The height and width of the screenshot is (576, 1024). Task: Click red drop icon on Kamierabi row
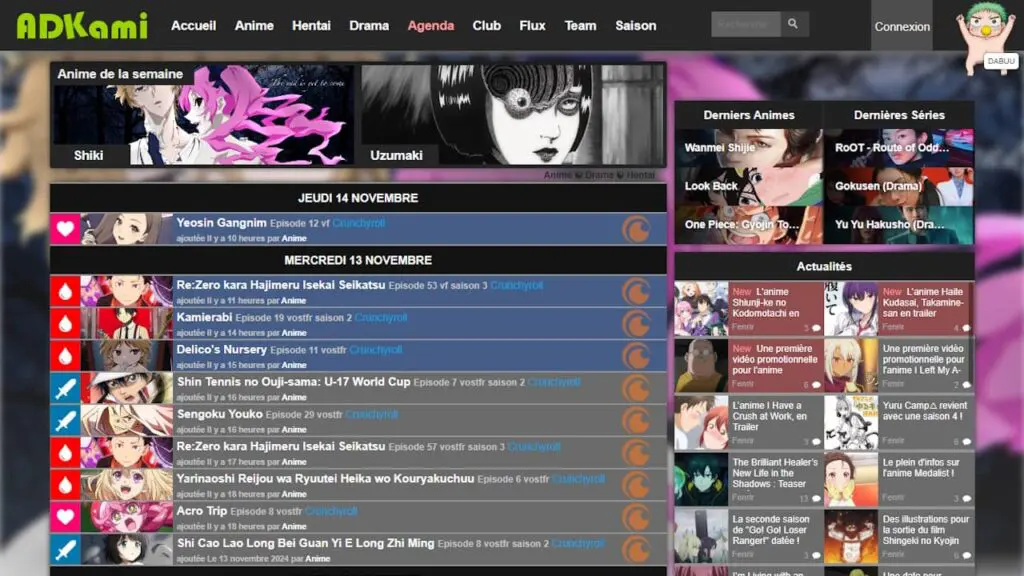coord(65,323)
